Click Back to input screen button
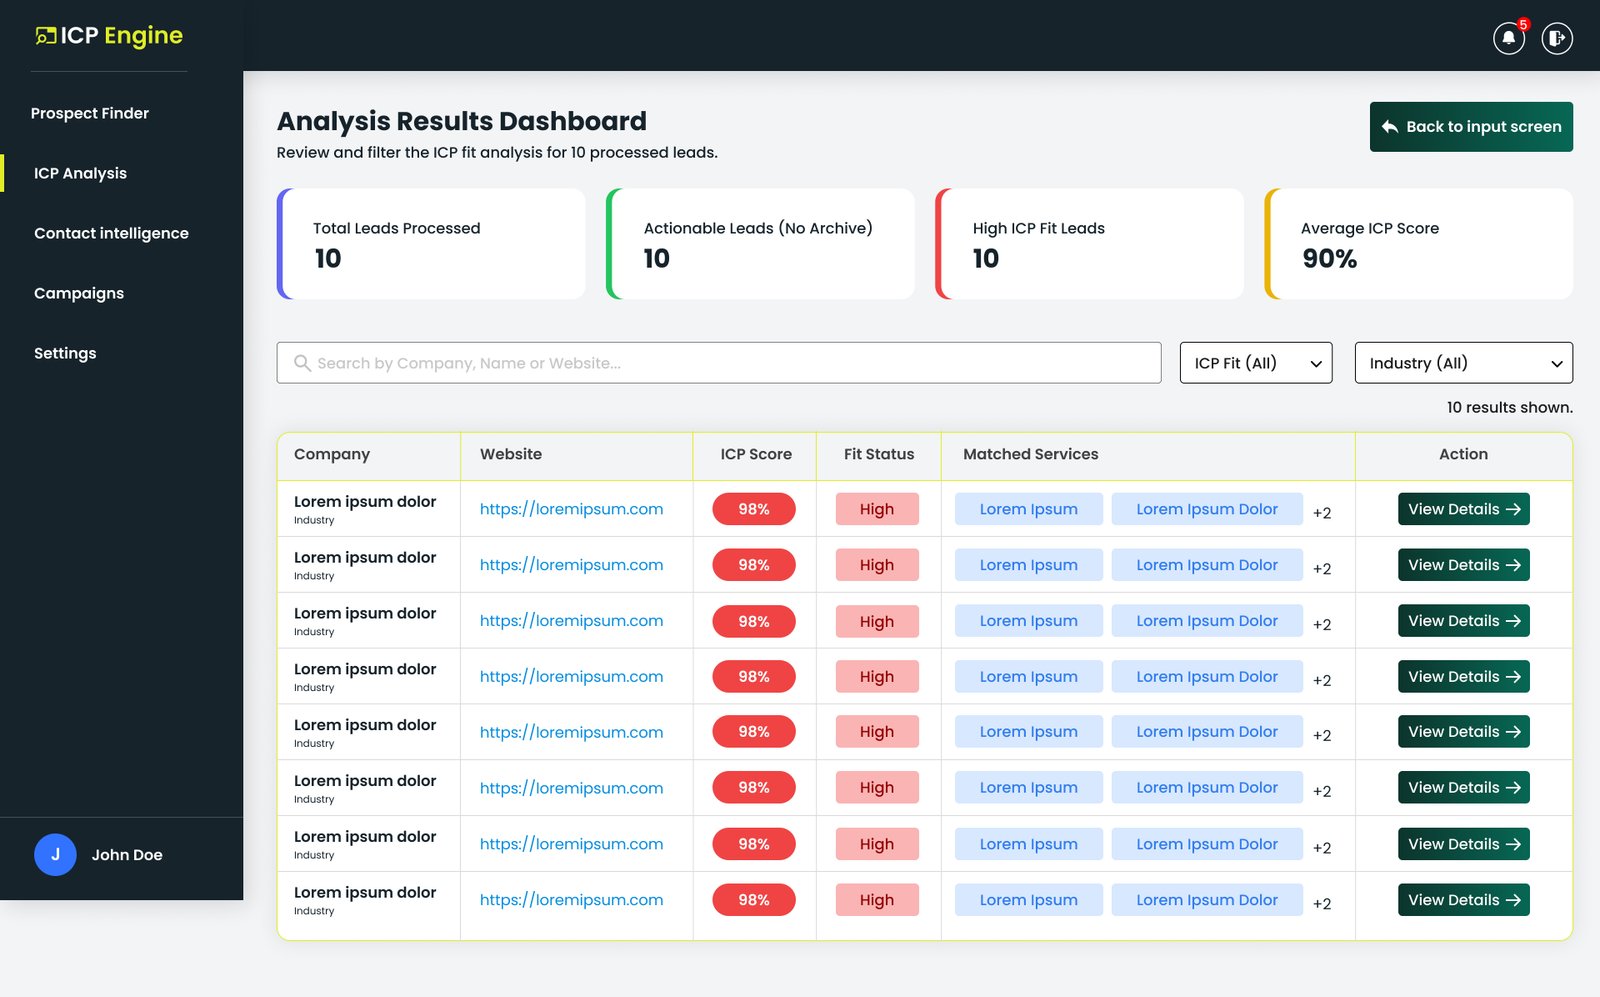This screenshot has height=997, width=1600. point(1471,127)
